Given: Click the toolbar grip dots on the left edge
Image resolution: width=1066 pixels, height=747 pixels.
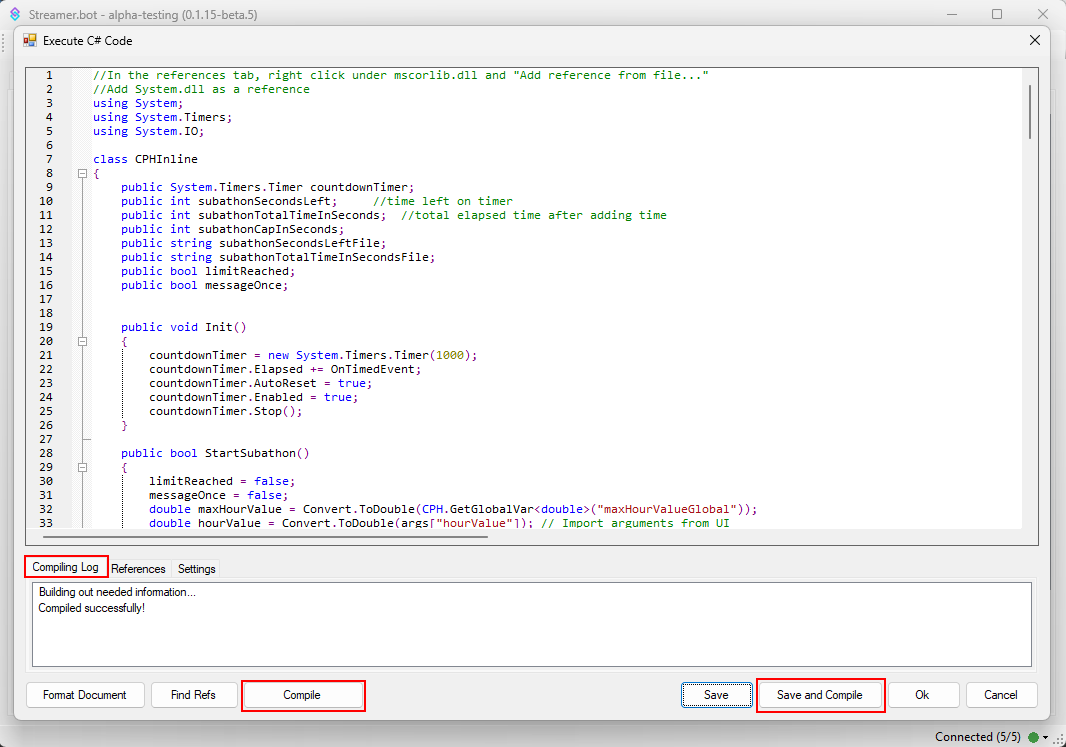Looking at the screenshot, I should 5,42.
